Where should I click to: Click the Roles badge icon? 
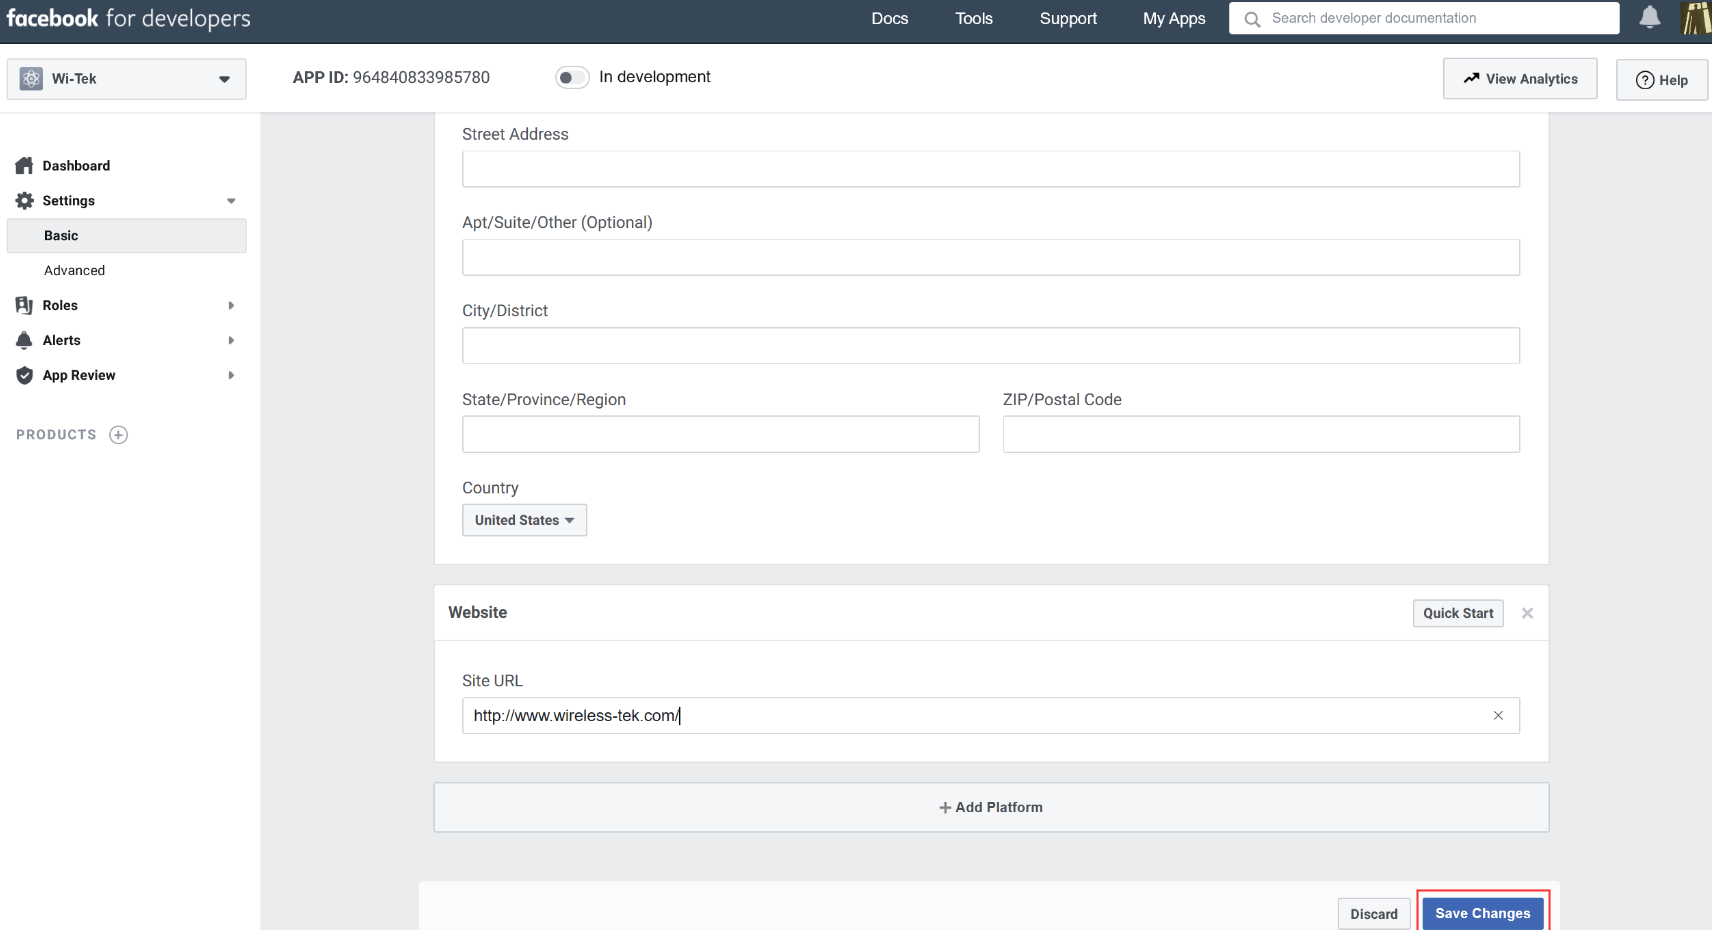coord(24,305)
